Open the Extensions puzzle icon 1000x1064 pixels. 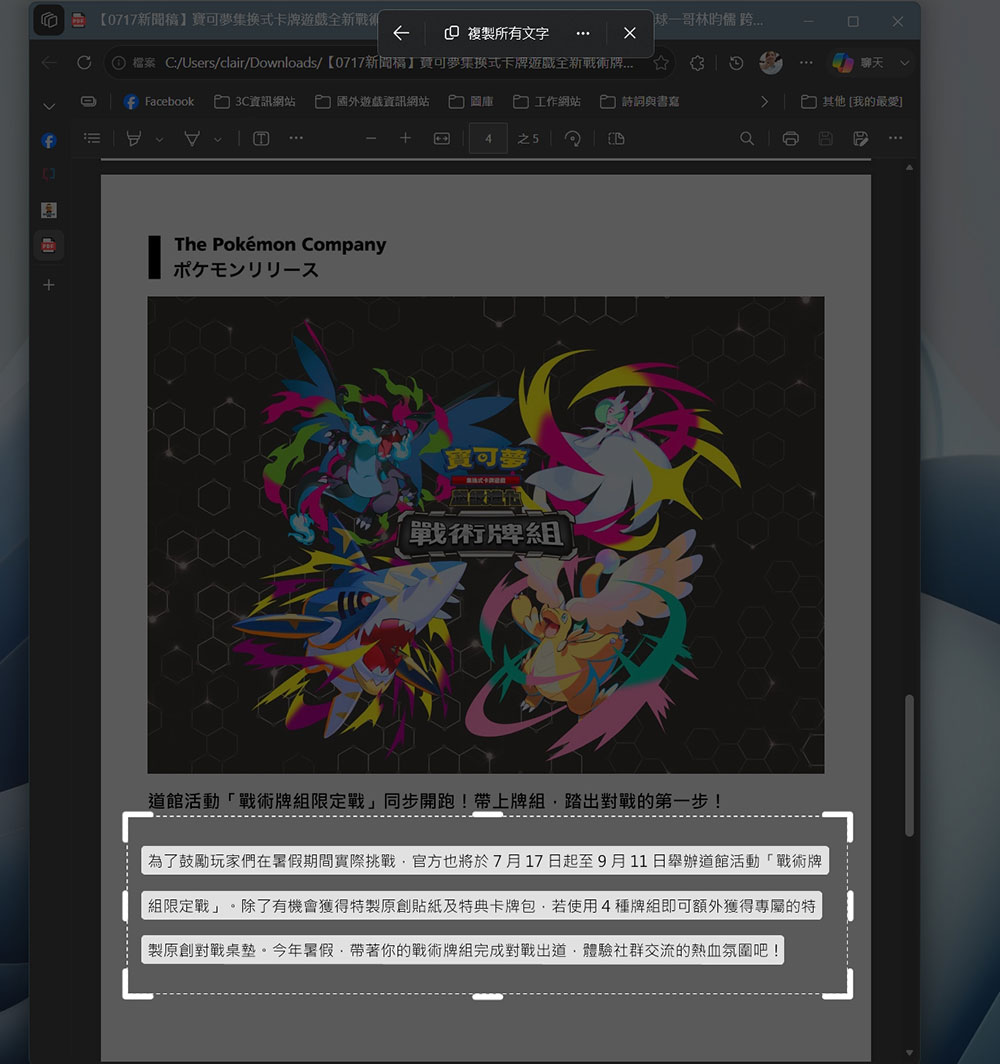tap(697, 63)
